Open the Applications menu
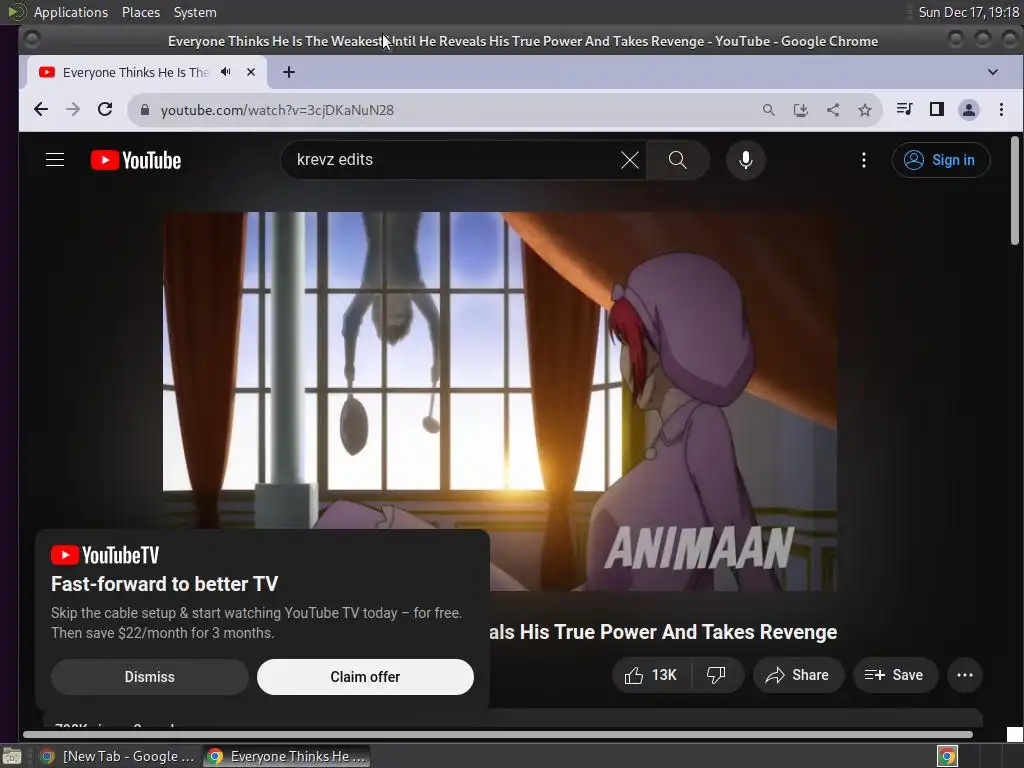Viewport: 1024px width, 768px height. pyautogui.click(x=71, y=12)
